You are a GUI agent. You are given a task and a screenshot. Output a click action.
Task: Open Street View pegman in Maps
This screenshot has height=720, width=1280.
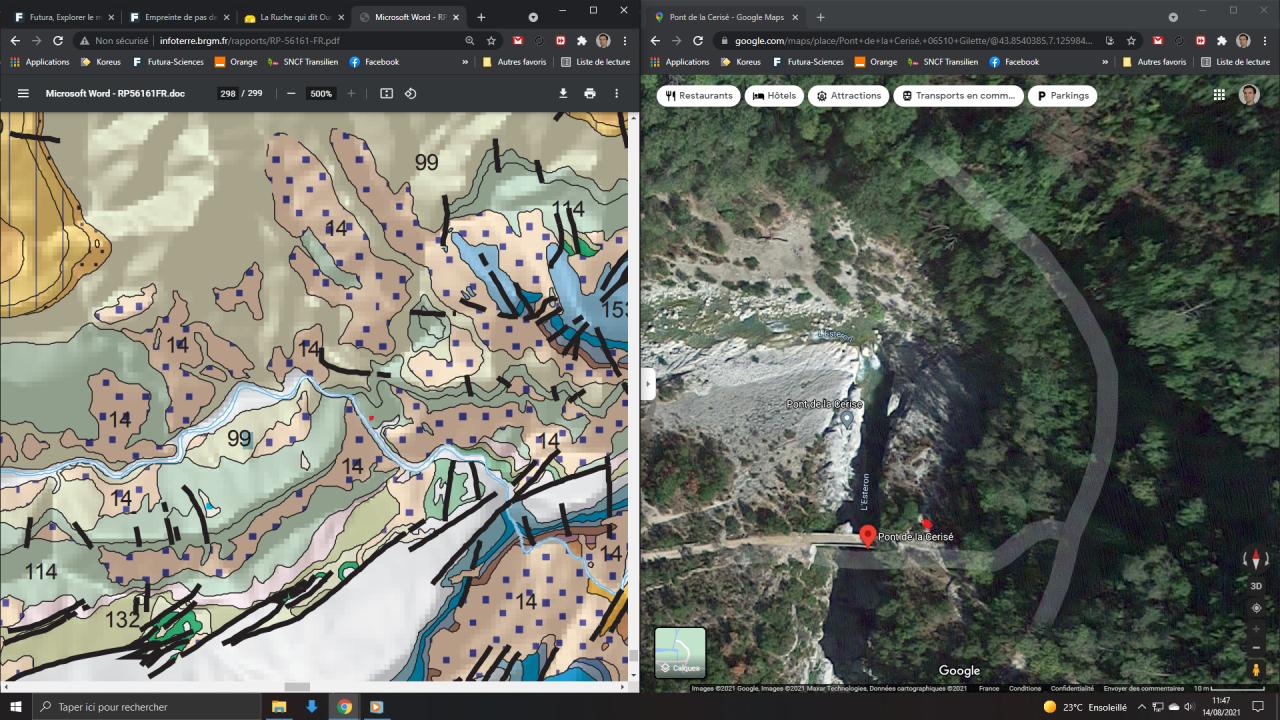[1256, 670]
